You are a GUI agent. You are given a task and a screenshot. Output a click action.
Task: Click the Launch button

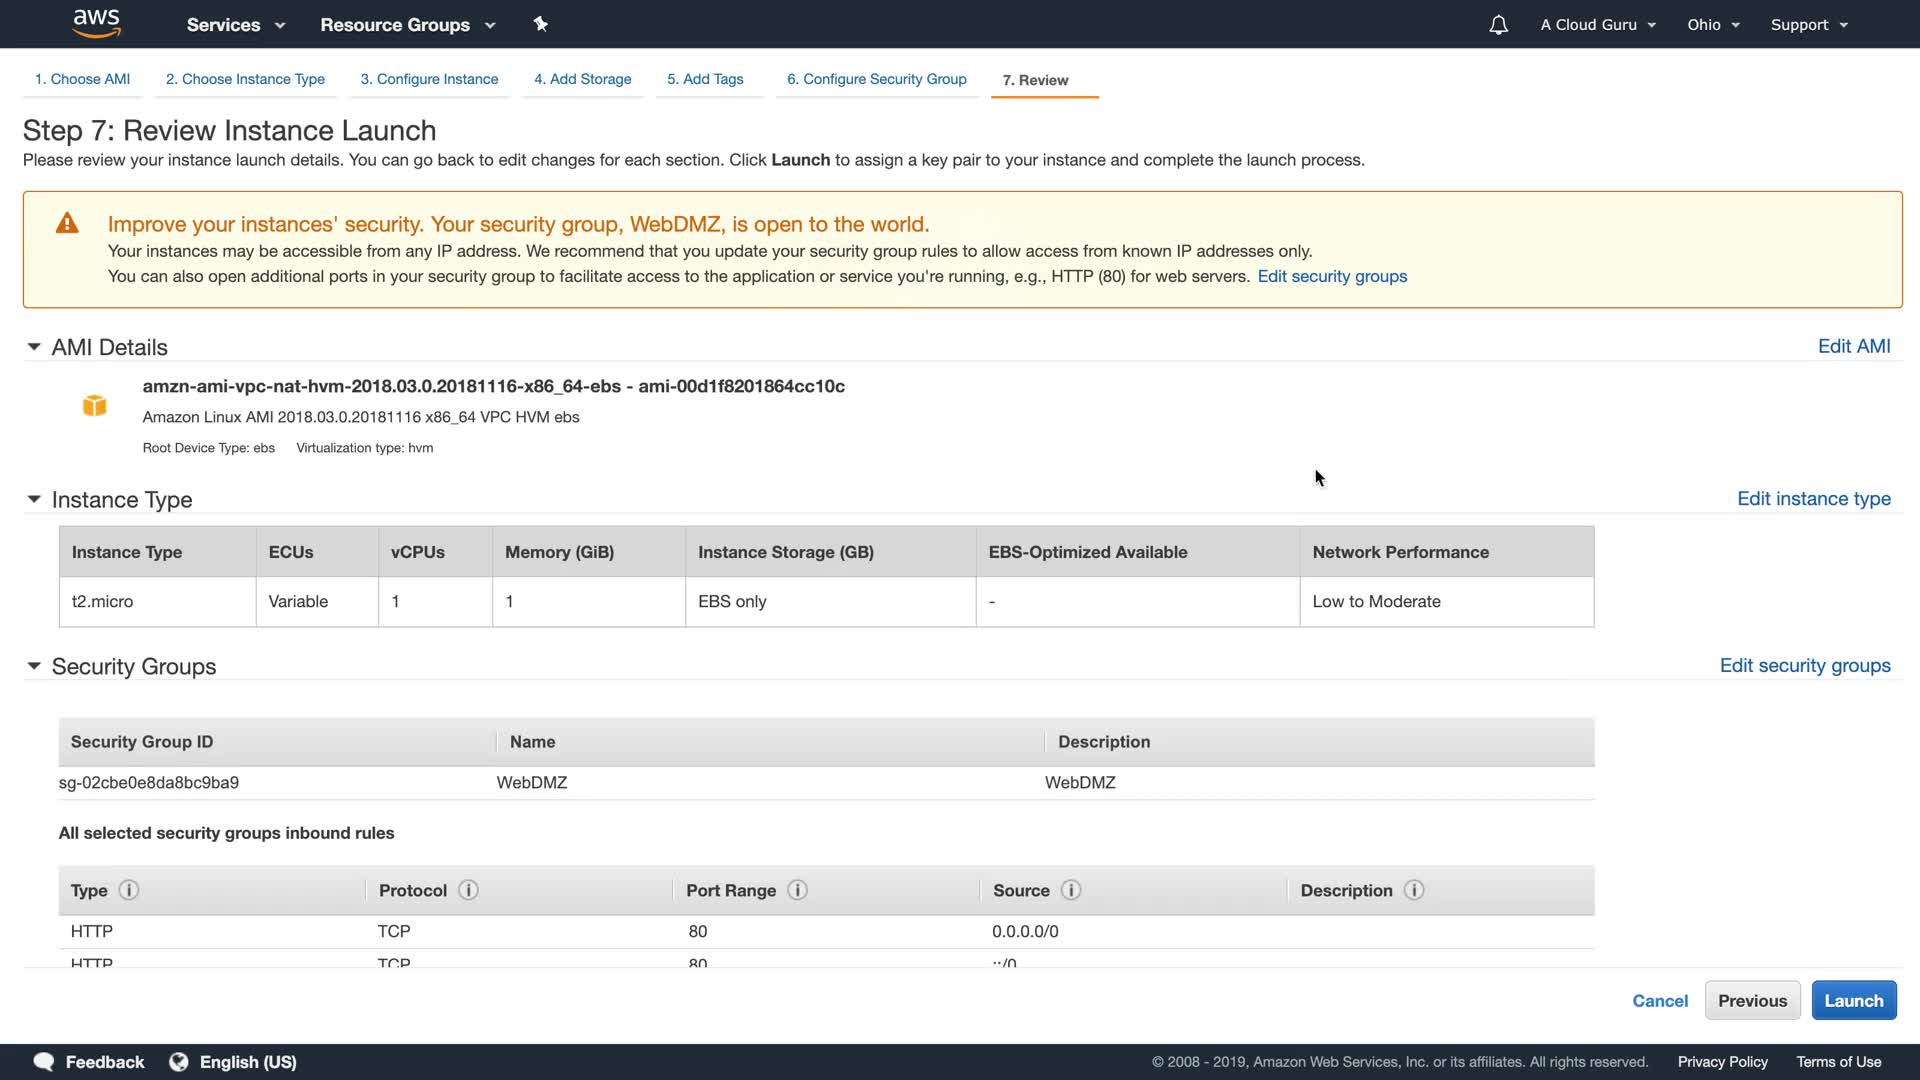click(1853, 1001)
